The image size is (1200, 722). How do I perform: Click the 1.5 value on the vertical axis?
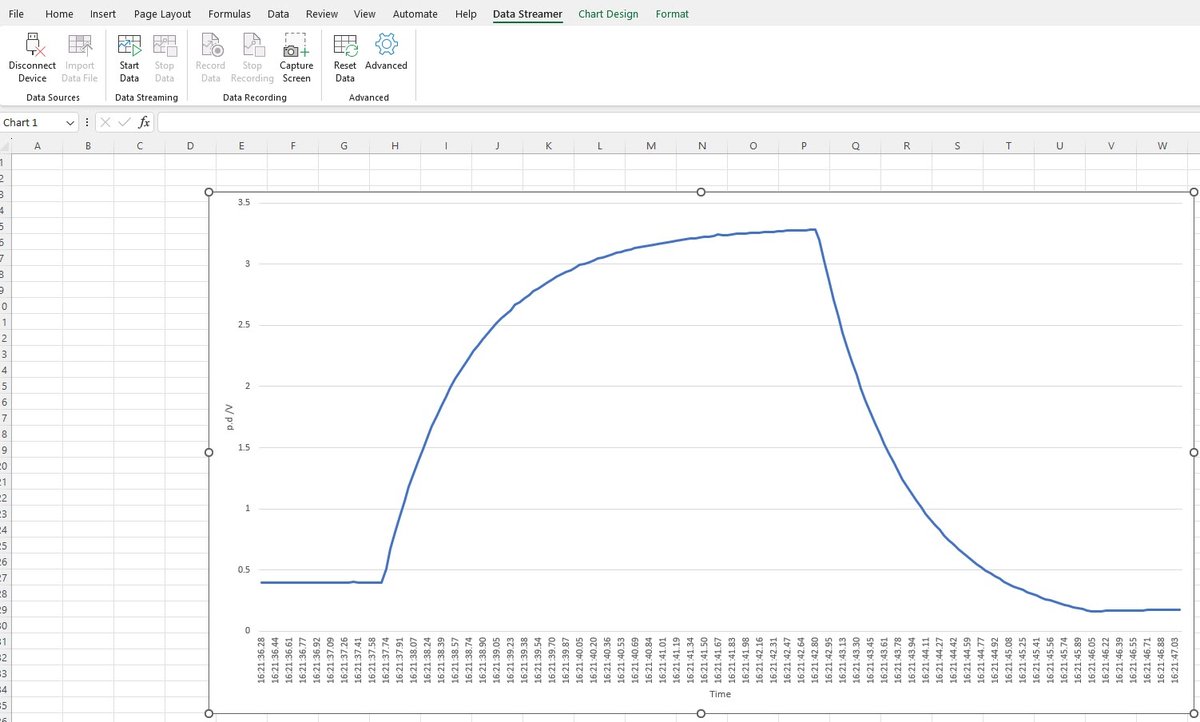243,447
